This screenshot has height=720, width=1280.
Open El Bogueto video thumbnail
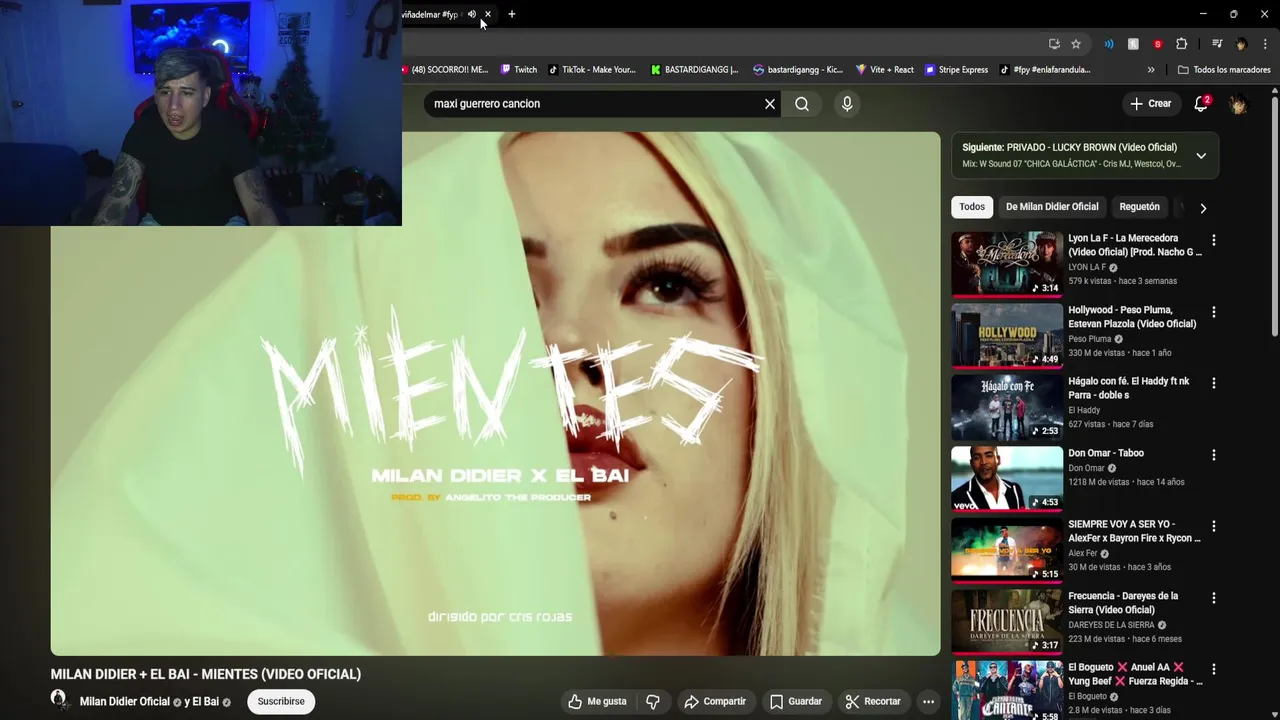[1007, 690]
